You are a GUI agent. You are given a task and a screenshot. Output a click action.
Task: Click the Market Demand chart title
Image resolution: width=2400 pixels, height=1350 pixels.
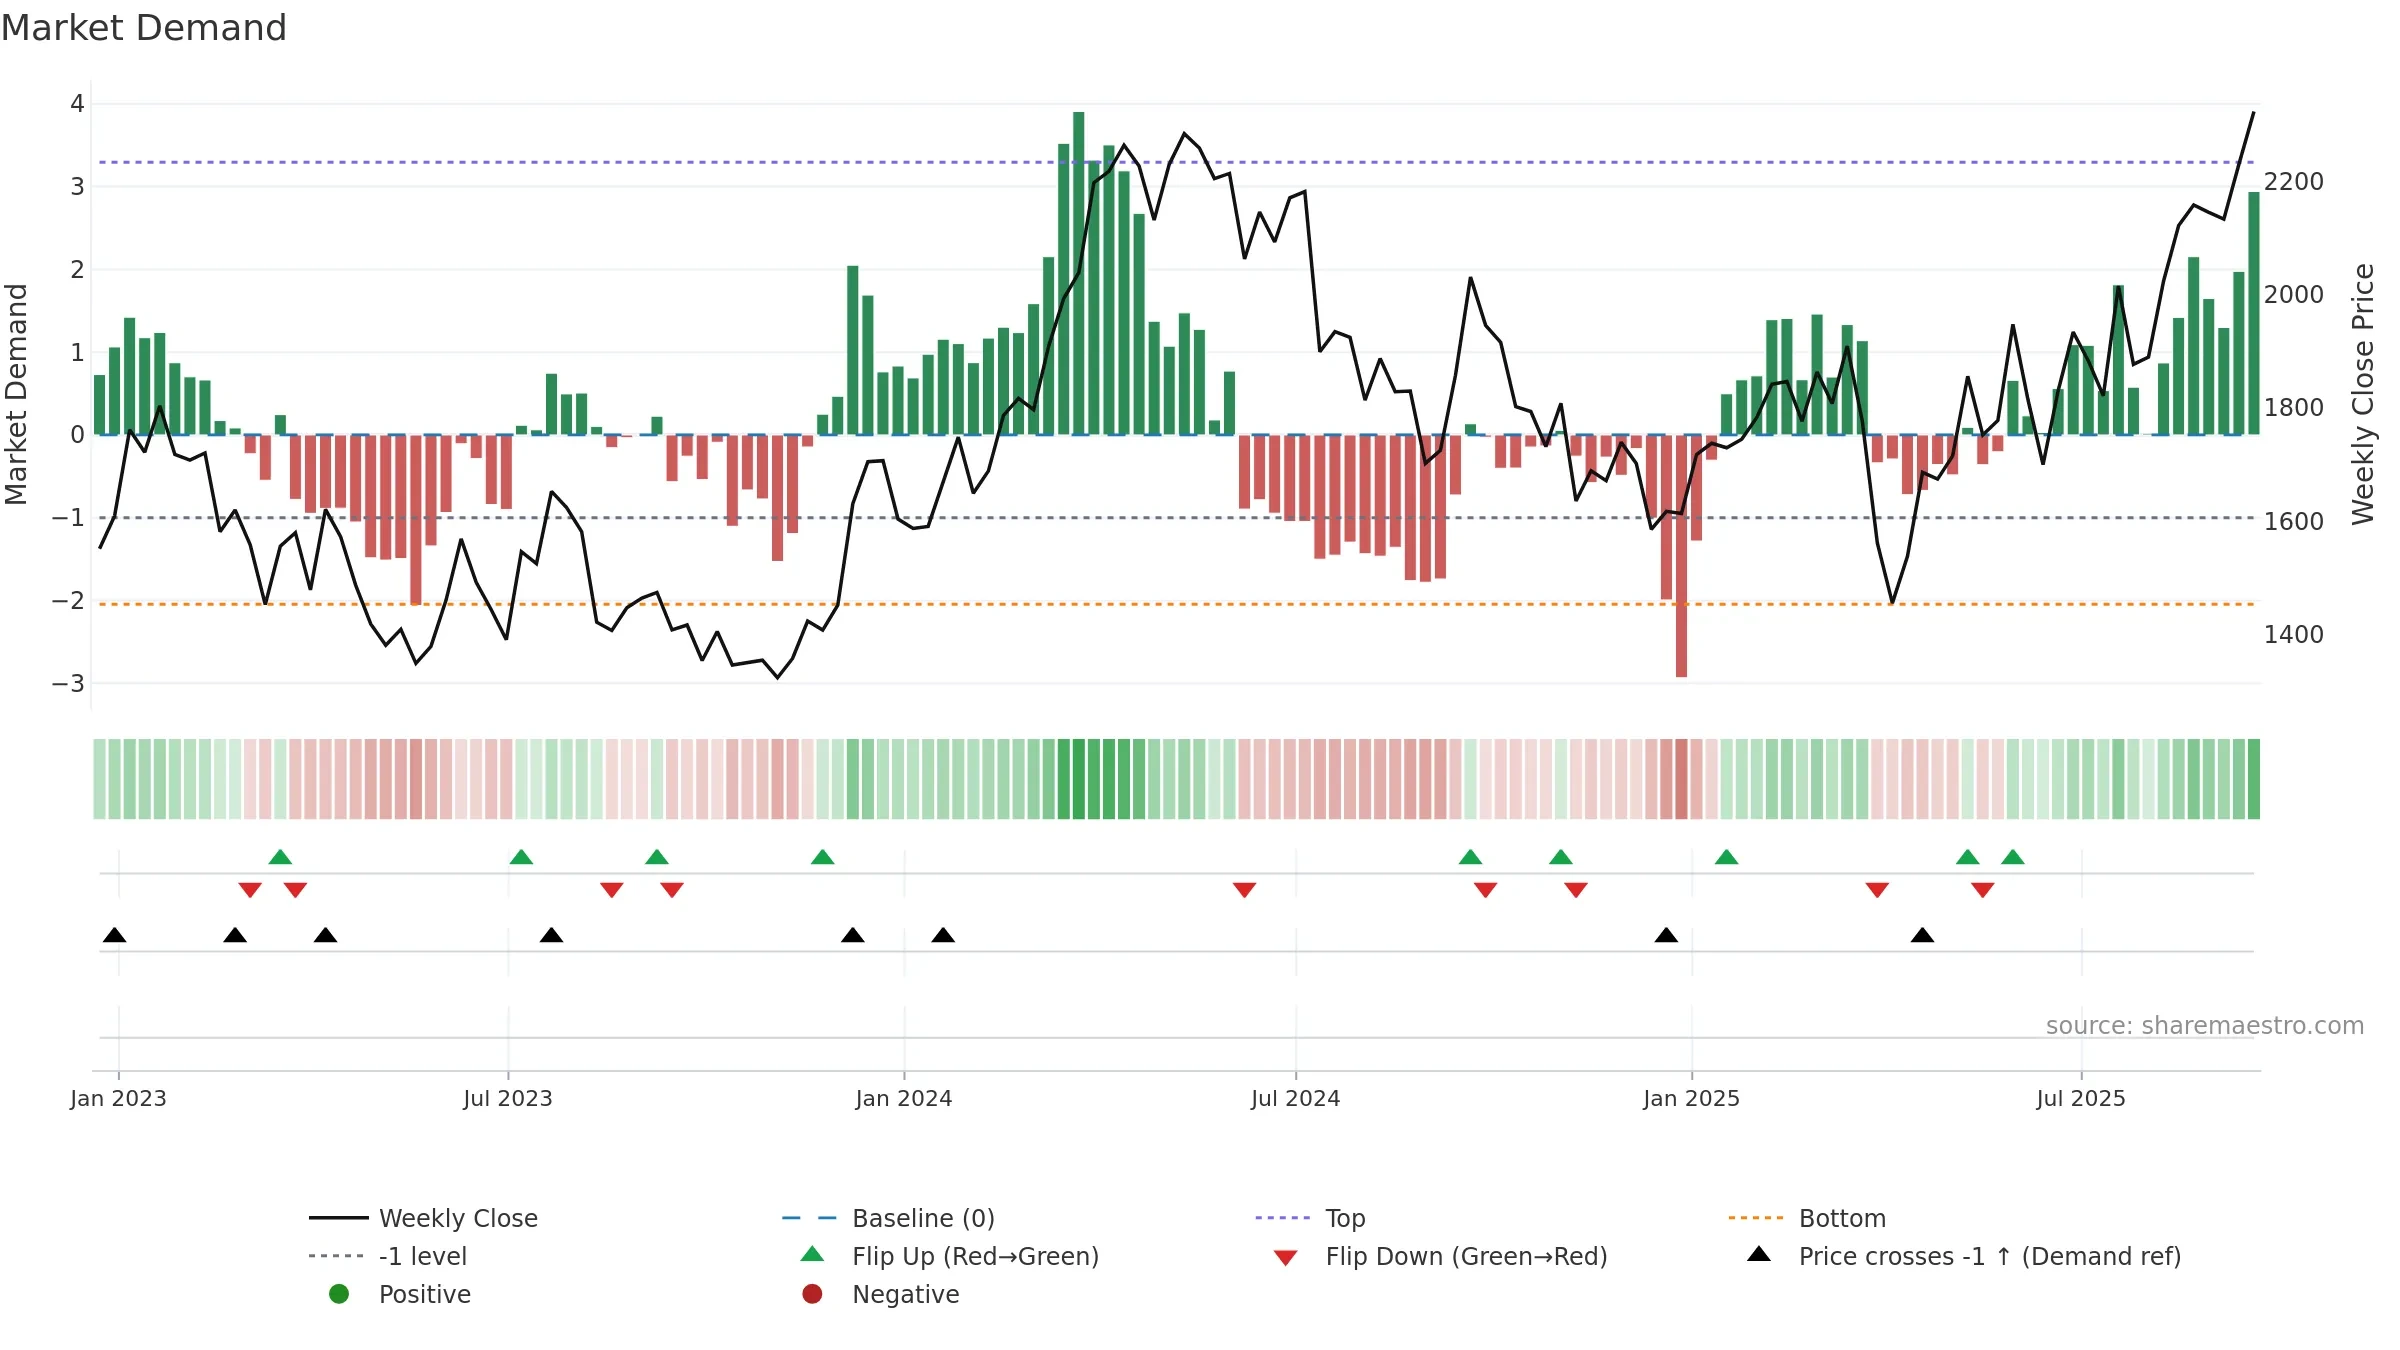coord(144,28)
